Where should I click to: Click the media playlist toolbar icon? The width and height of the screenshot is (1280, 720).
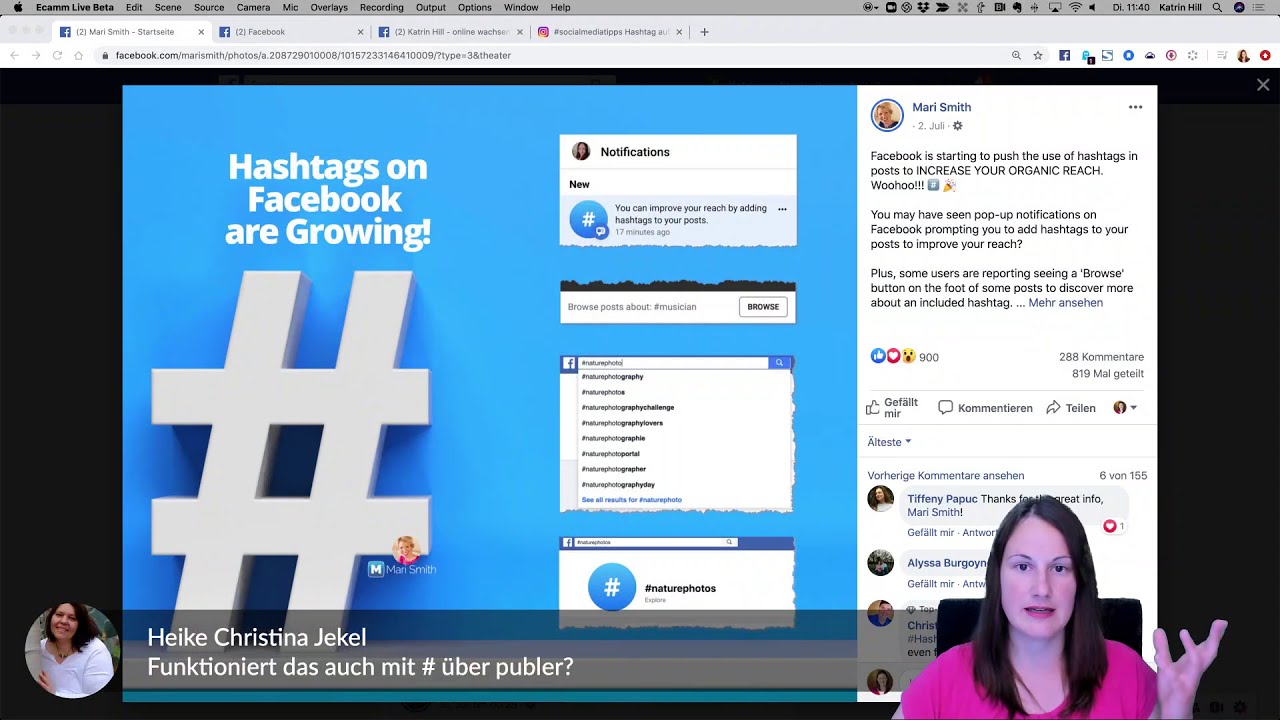pyautogui.click(x=1221, y=55)
